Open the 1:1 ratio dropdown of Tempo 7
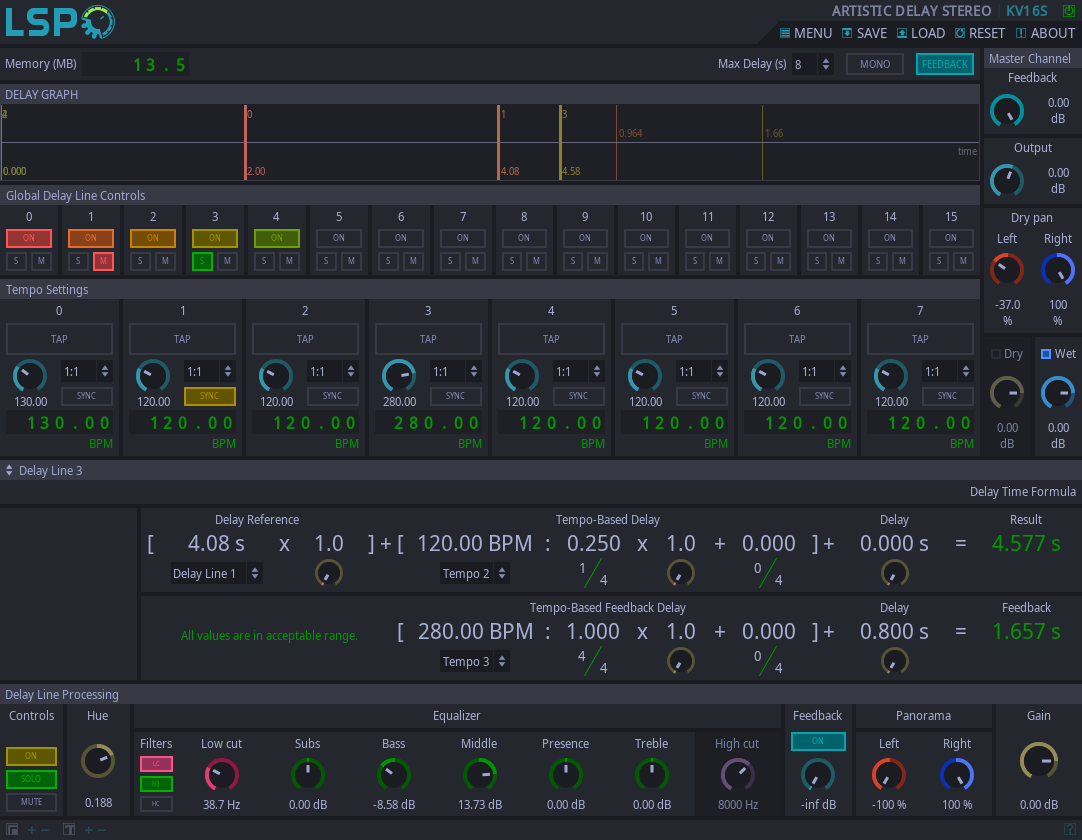The width and height of the screenshot is (1082, 840). tap(947, 372)
